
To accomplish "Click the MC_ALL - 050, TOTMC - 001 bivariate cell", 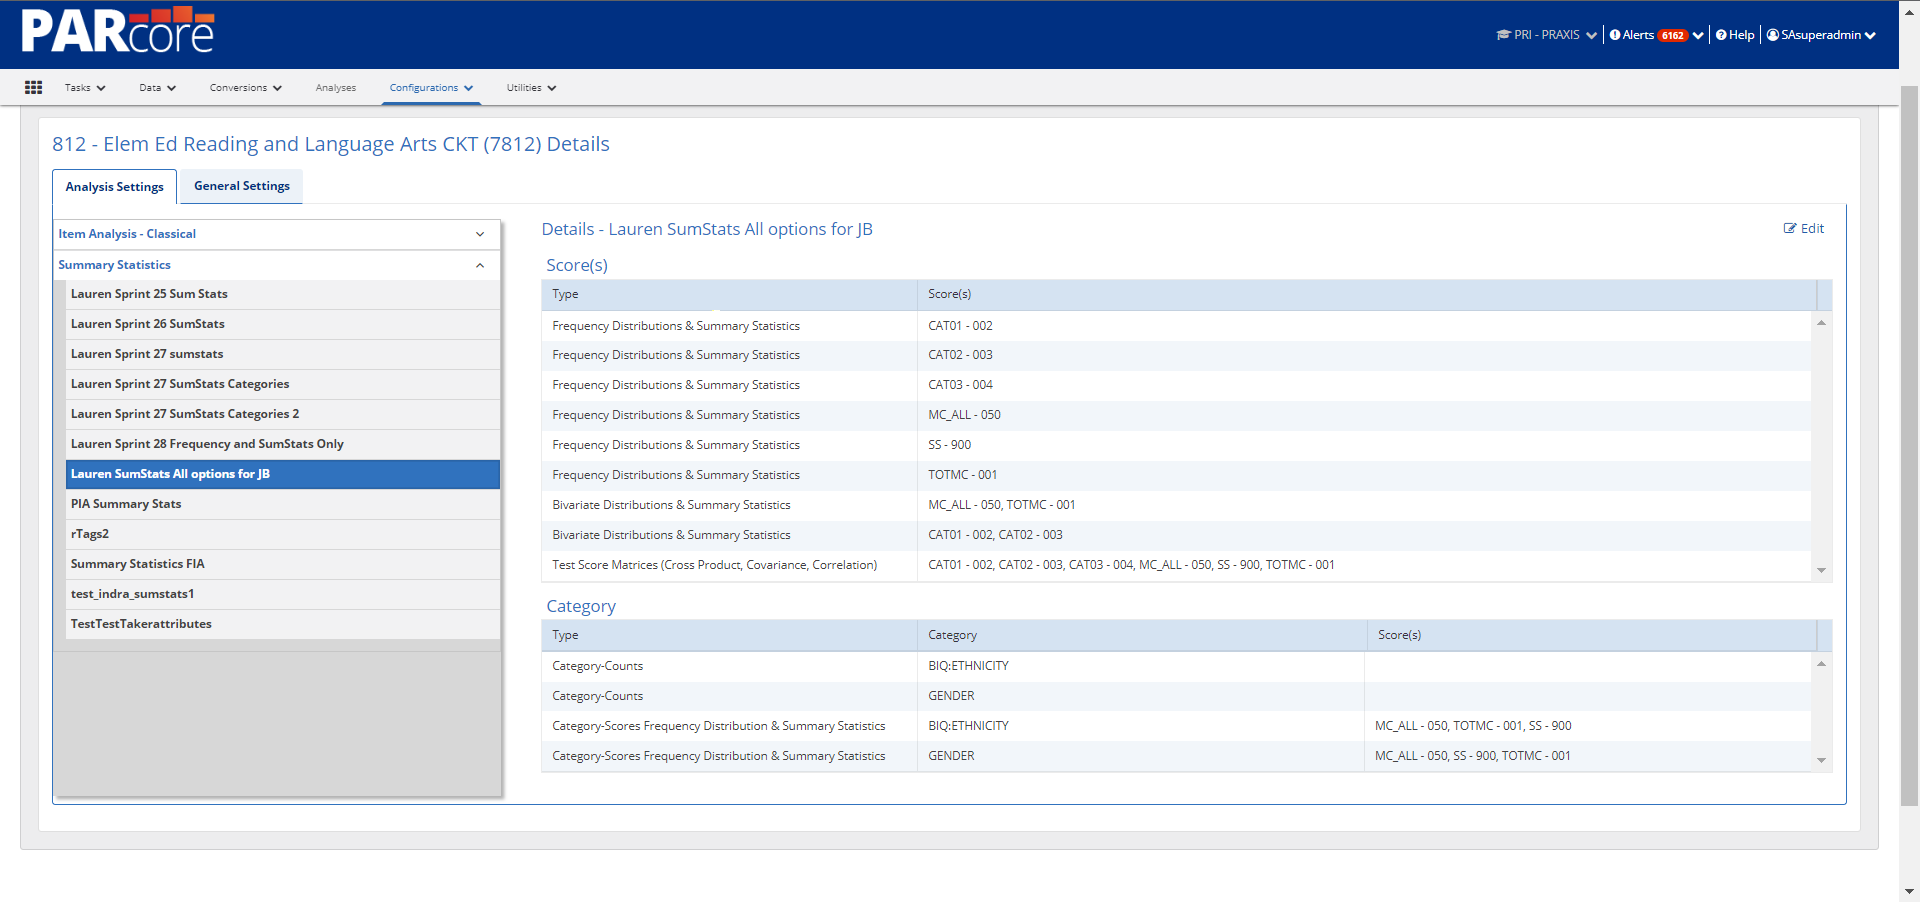I will 1364,505.
